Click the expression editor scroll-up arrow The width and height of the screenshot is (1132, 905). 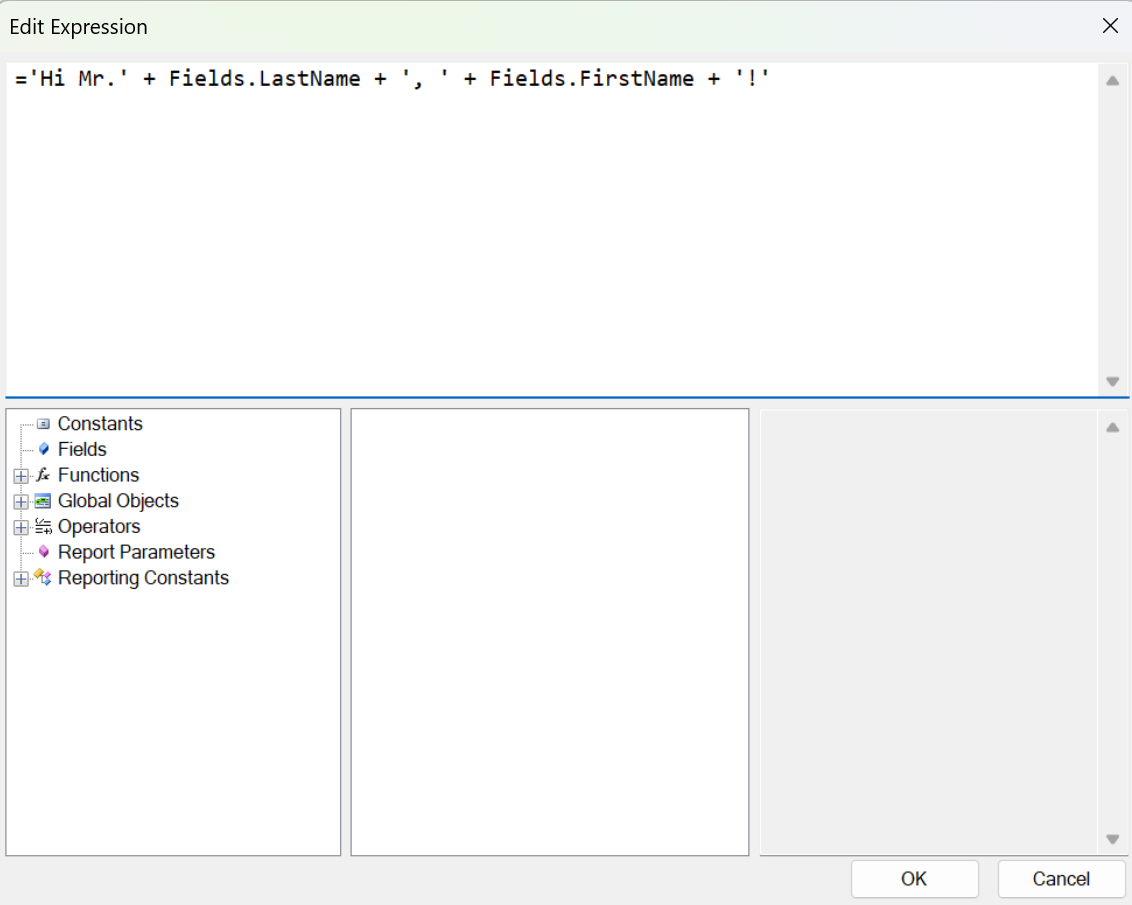pos(1112,79)
